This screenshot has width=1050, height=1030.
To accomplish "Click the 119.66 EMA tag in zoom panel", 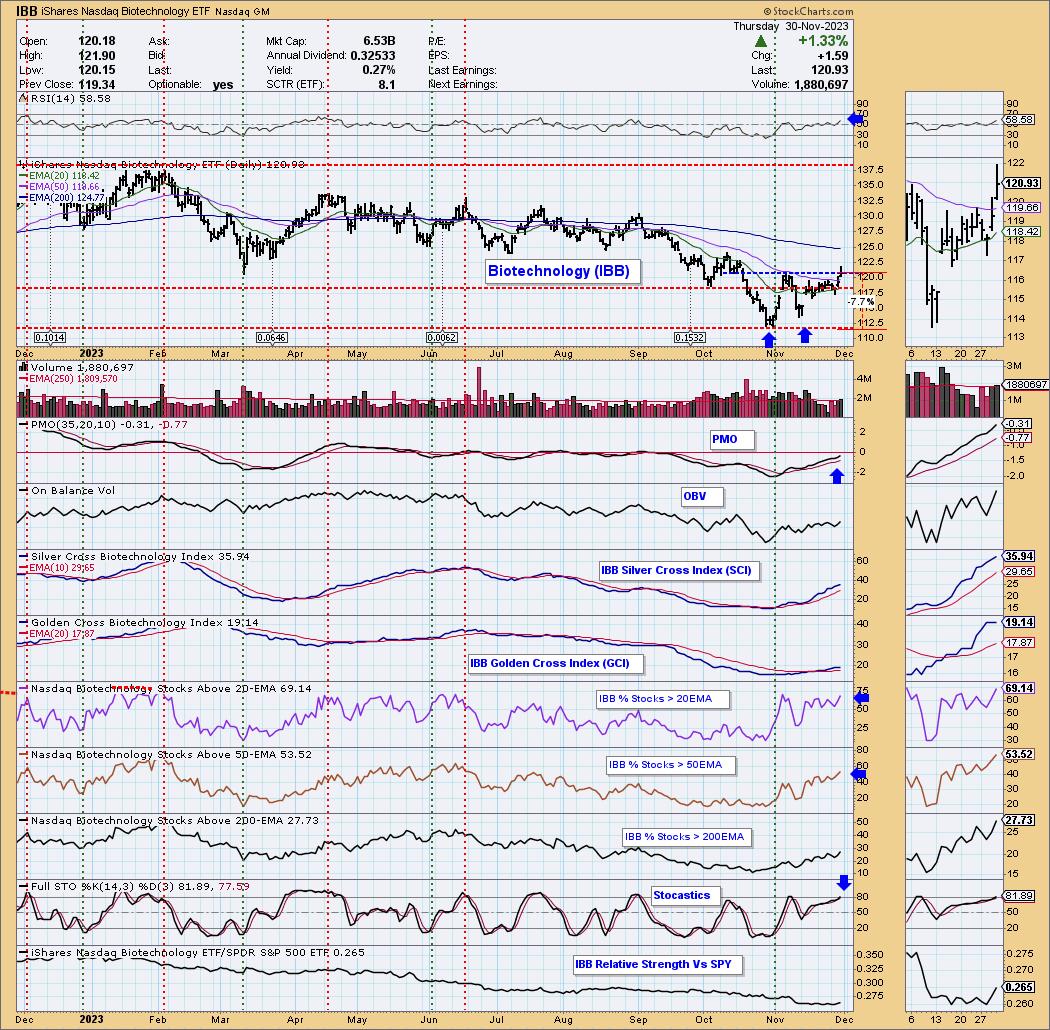I will (x=1023, y=208).
